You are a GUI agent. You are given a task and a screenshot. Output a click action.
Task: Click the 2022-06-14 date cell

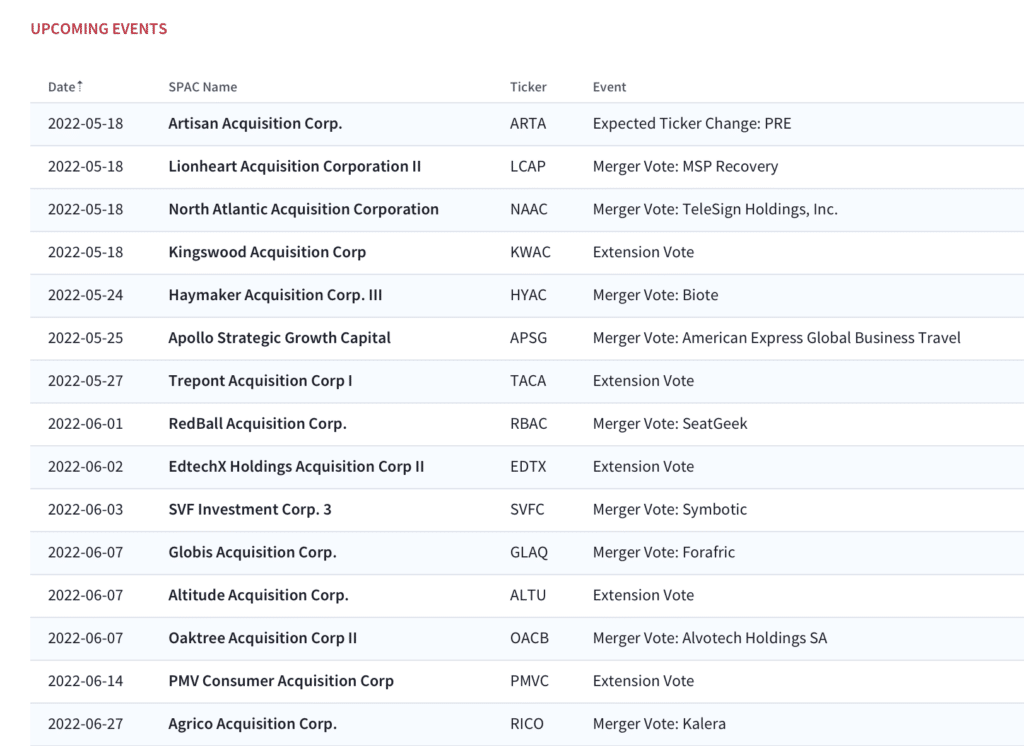pyautogui.click(x=86, y=681)
